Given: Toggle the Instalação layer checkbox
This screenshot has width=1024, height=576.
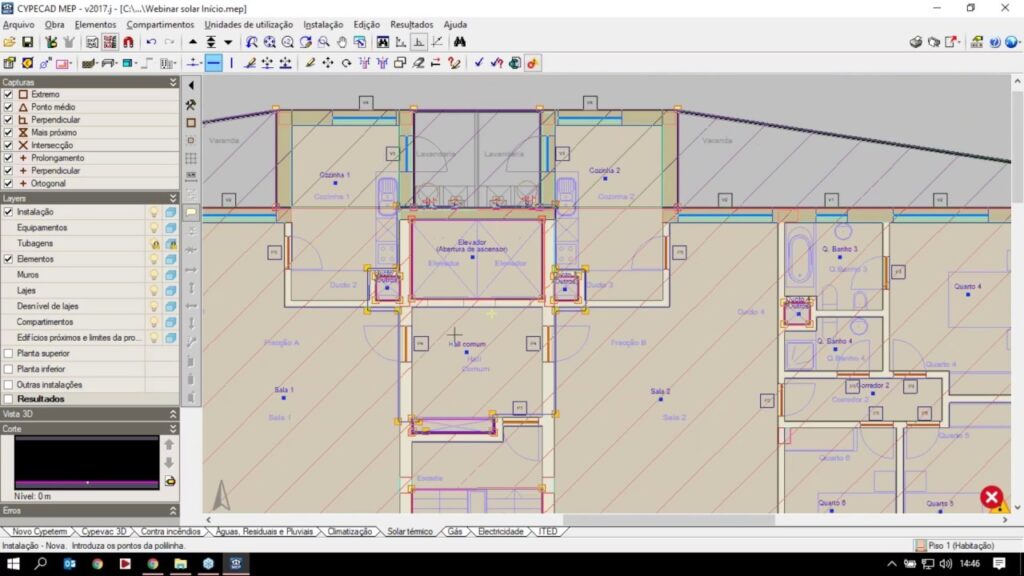Looking at the screenshot, I should tap(8, 212).
